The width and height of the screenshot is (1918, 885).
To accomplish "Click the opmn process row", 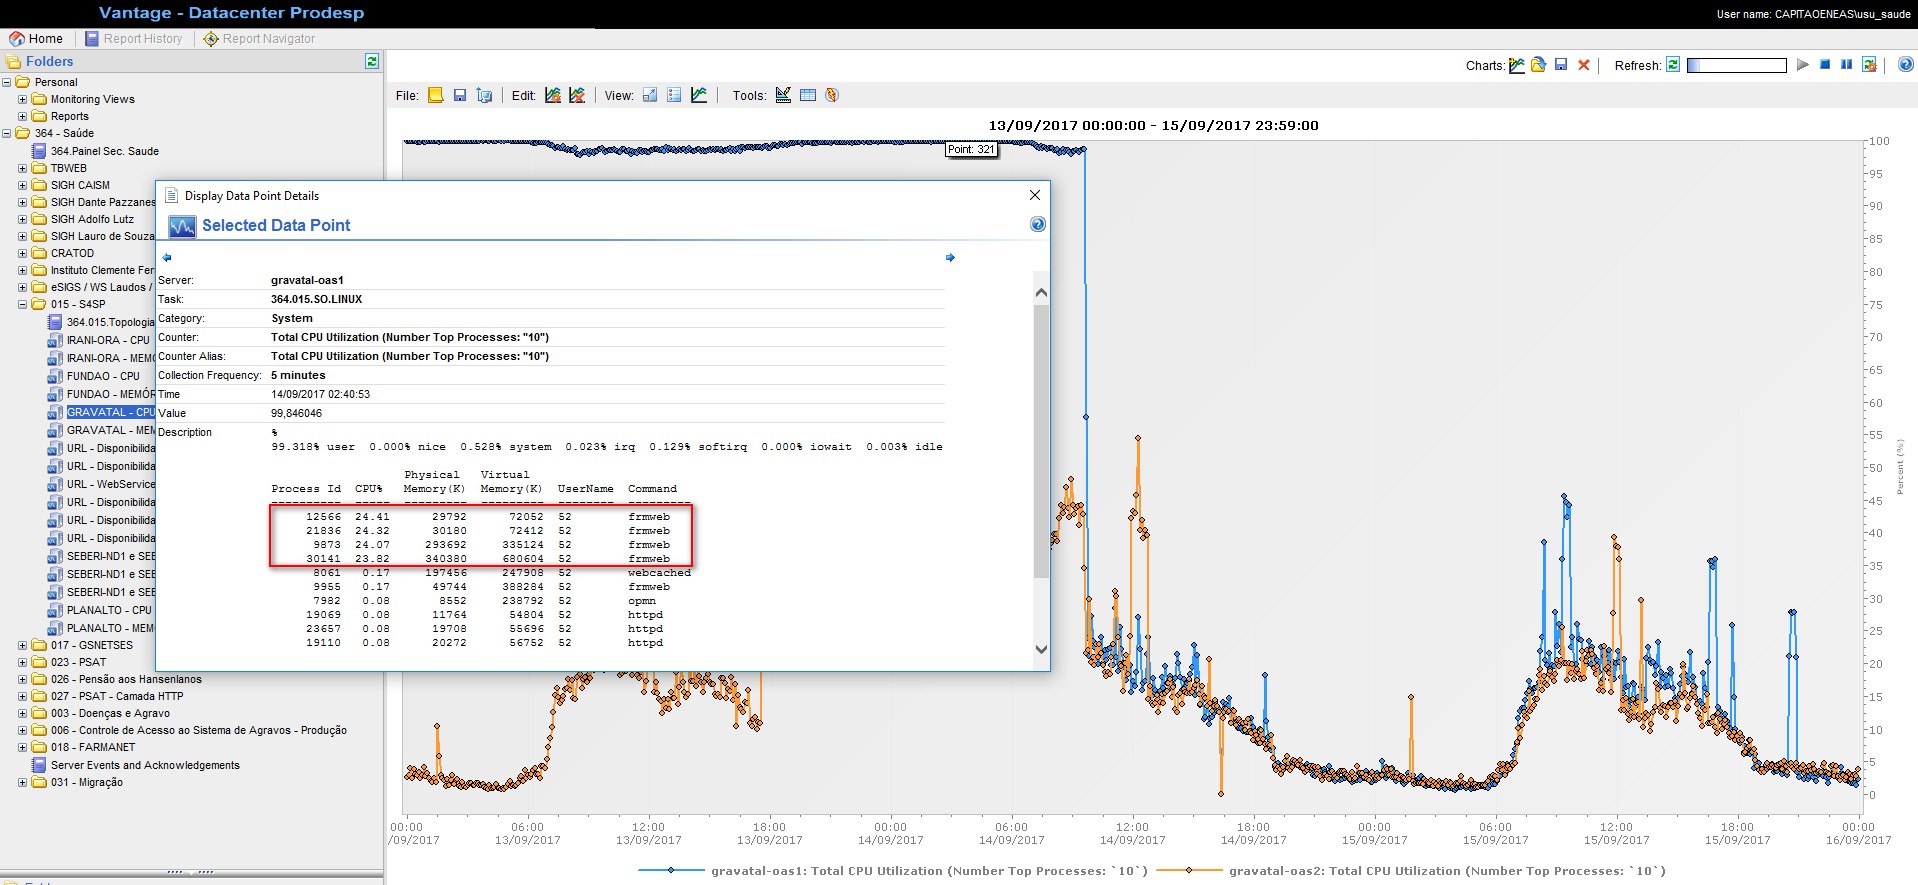I will pyautogui.click(x=481, y=601).
